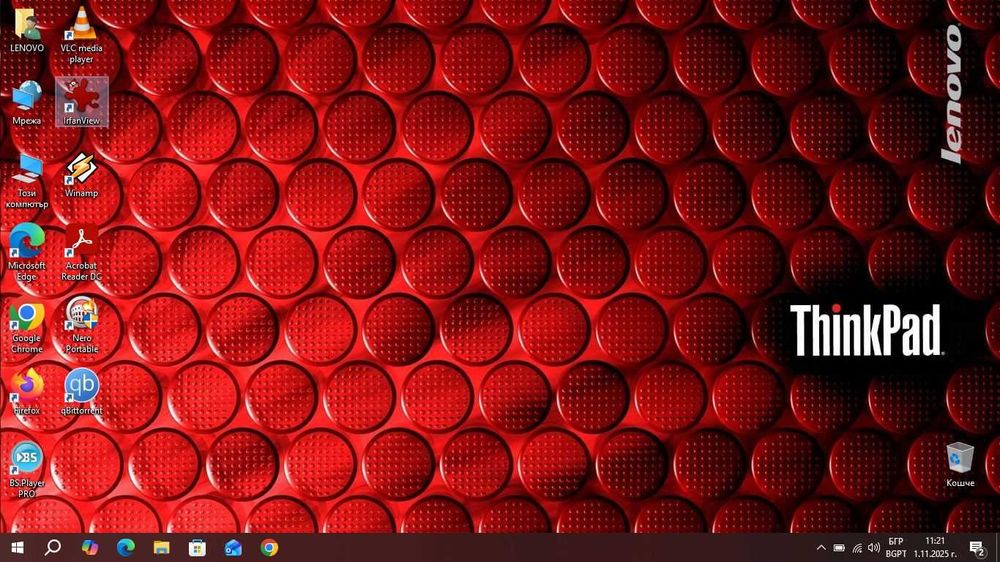This screenshot has height=562, width=1000.
Task: Launch Acrobat Reader DC shortcut
Action: click(x=82, y=253)
